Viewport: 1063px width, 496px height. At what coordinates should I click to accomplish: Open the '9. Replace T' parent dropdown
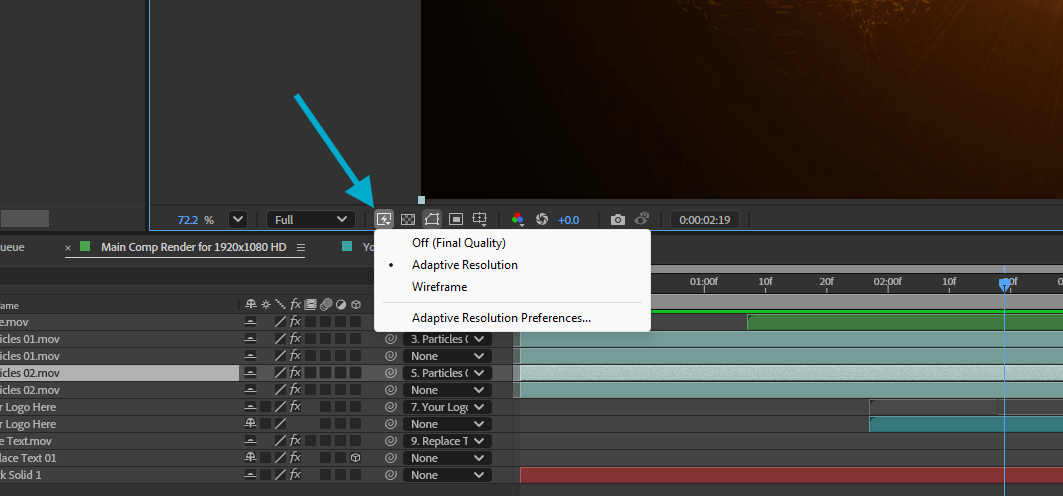click(447, 441)
